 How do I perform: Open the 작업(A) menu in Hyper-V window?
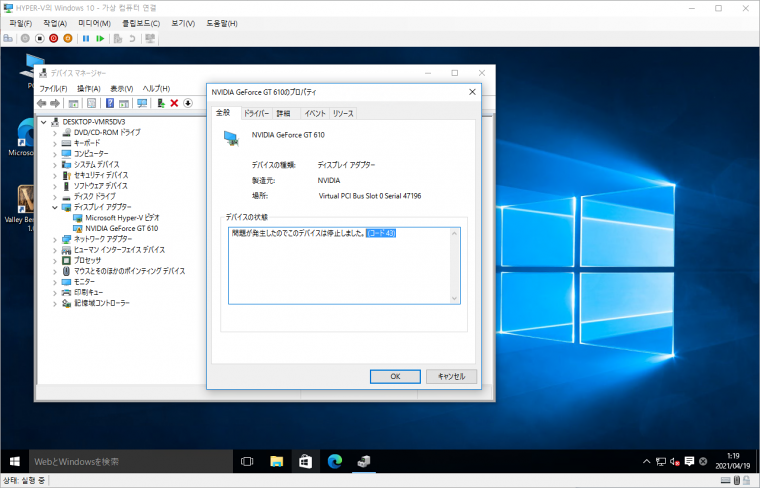point(55,23)
